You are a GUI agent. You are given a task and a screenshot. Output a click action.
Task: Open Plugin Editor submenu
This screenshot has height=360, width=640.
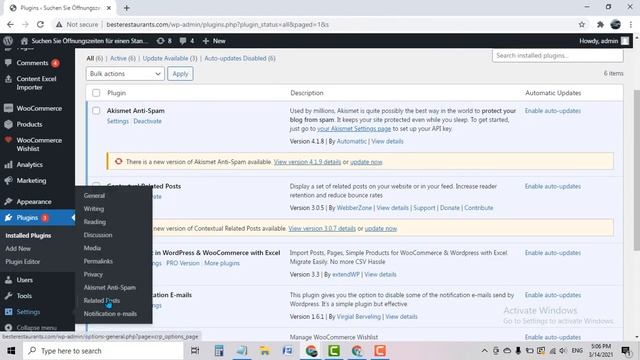click(x=22, y=262)
